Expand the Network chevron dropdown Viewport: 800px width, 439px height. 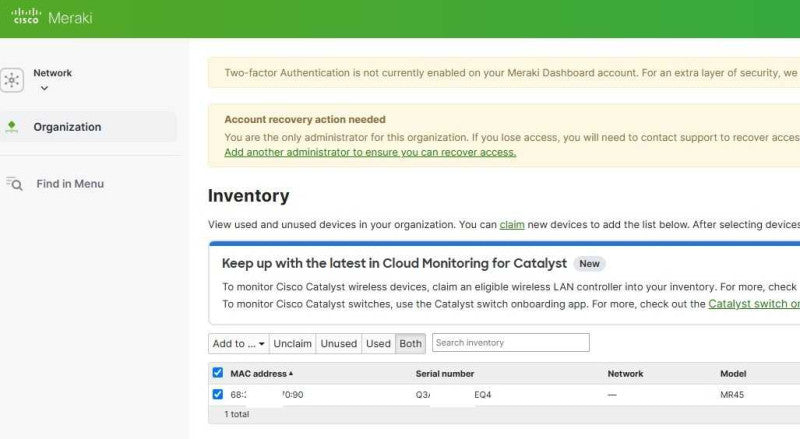tap(44, 88)
